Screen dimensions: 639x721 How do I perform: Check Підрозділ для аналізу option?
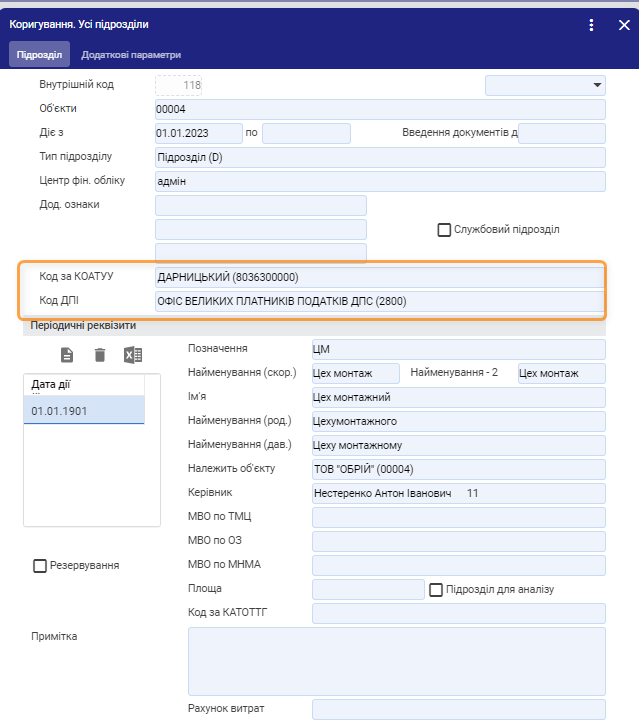[436, 590]
